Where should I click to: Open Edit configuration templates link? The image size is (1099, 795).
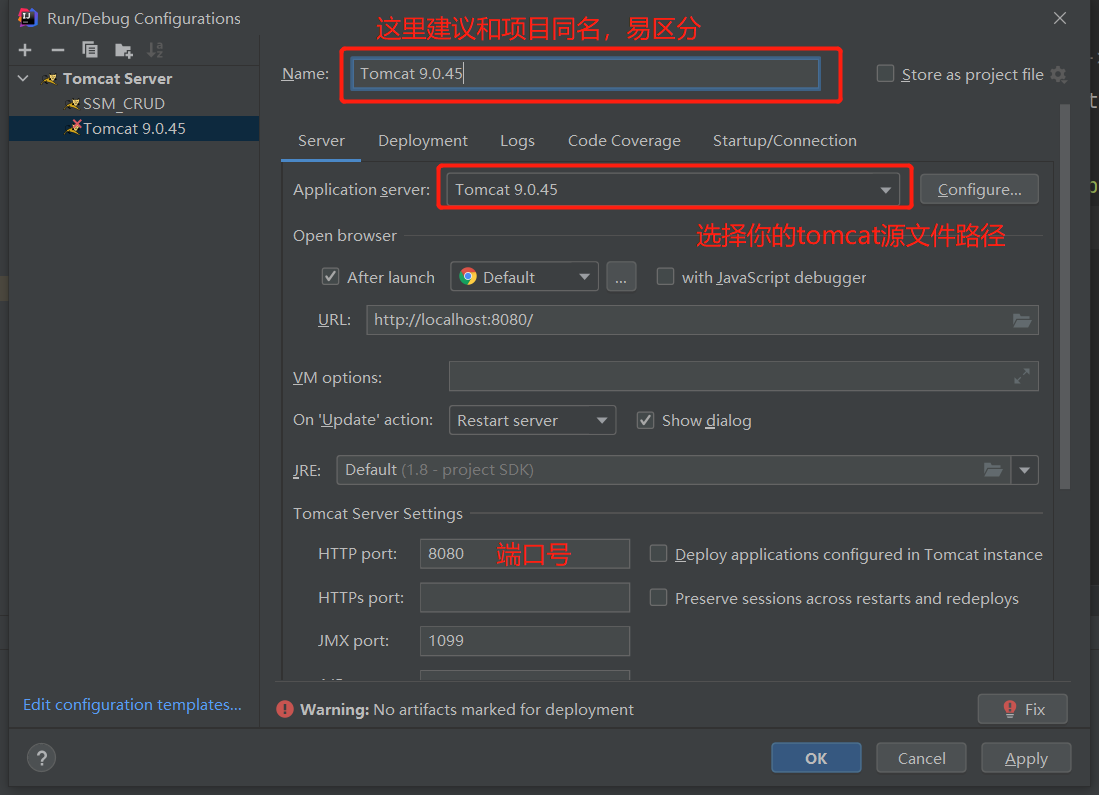(x=132, y=705)
